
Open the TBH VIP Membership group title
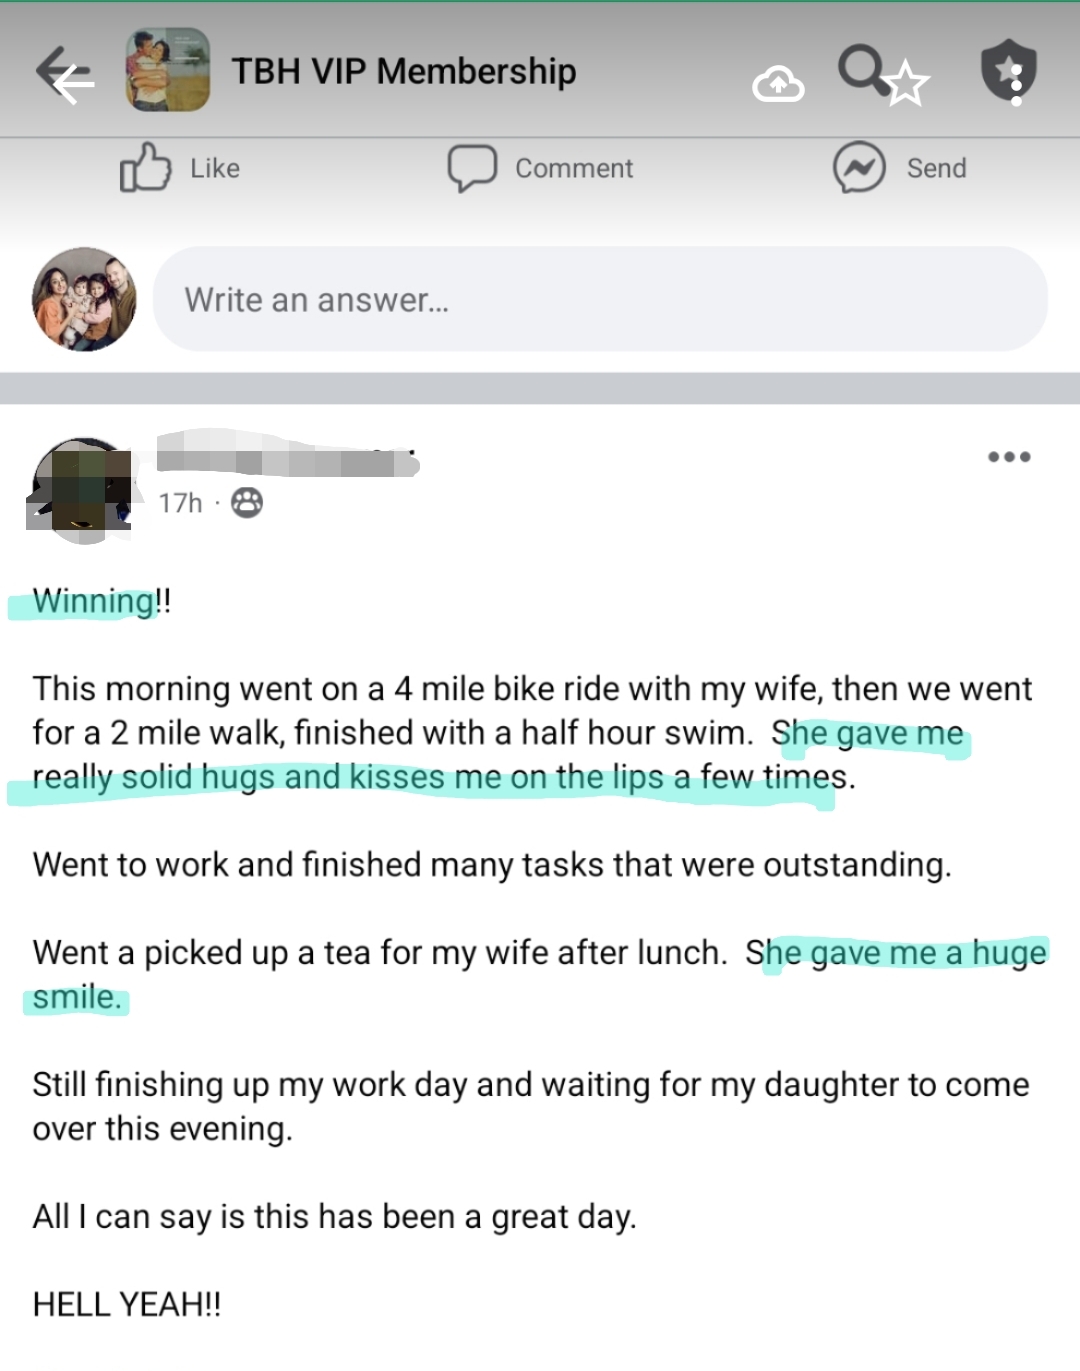pos(404,72)
